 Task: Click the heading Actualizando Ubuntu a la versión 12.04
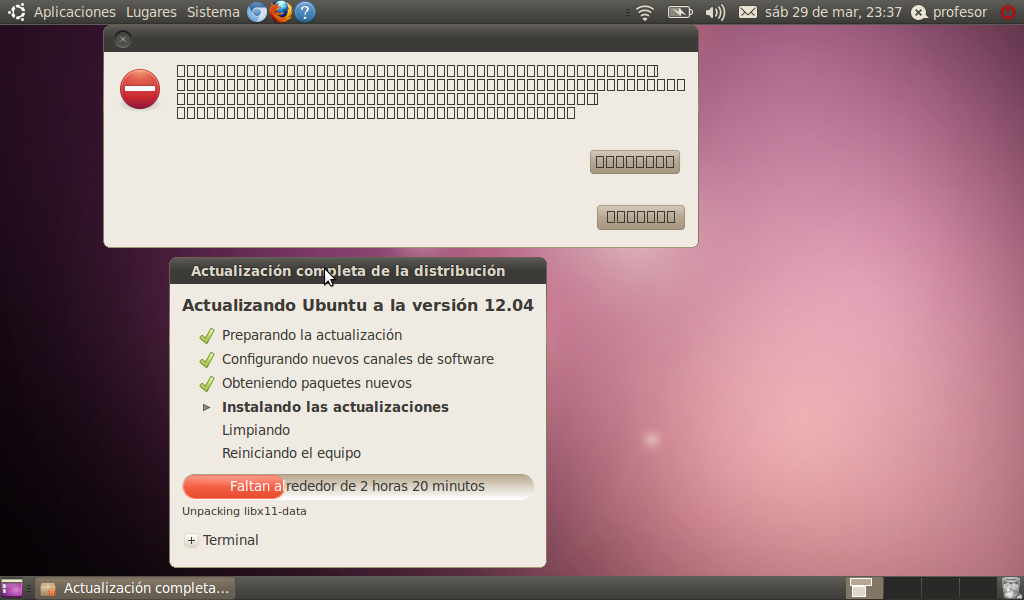tap(358, 306)
